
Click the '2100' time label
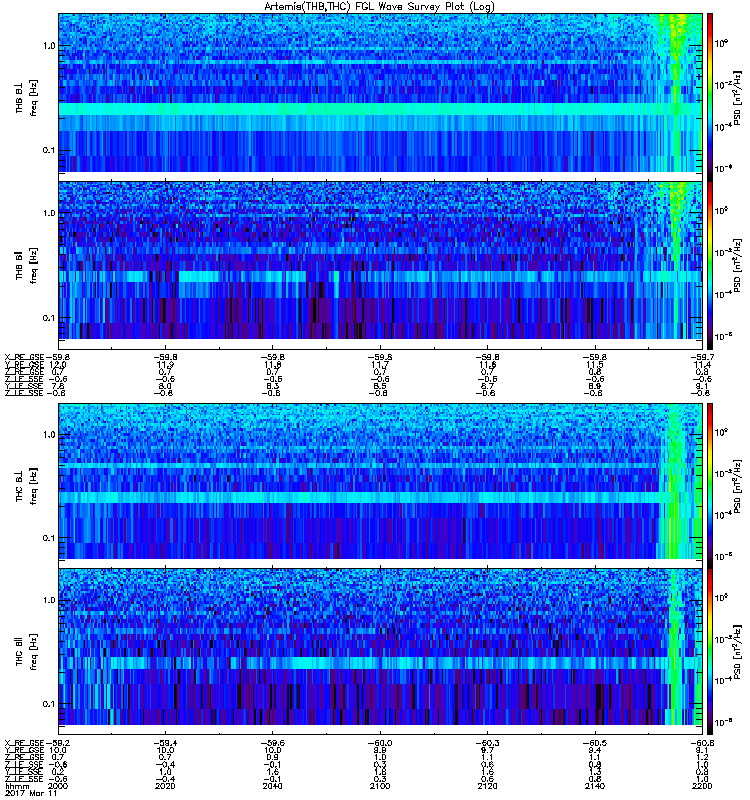point(380,786)
